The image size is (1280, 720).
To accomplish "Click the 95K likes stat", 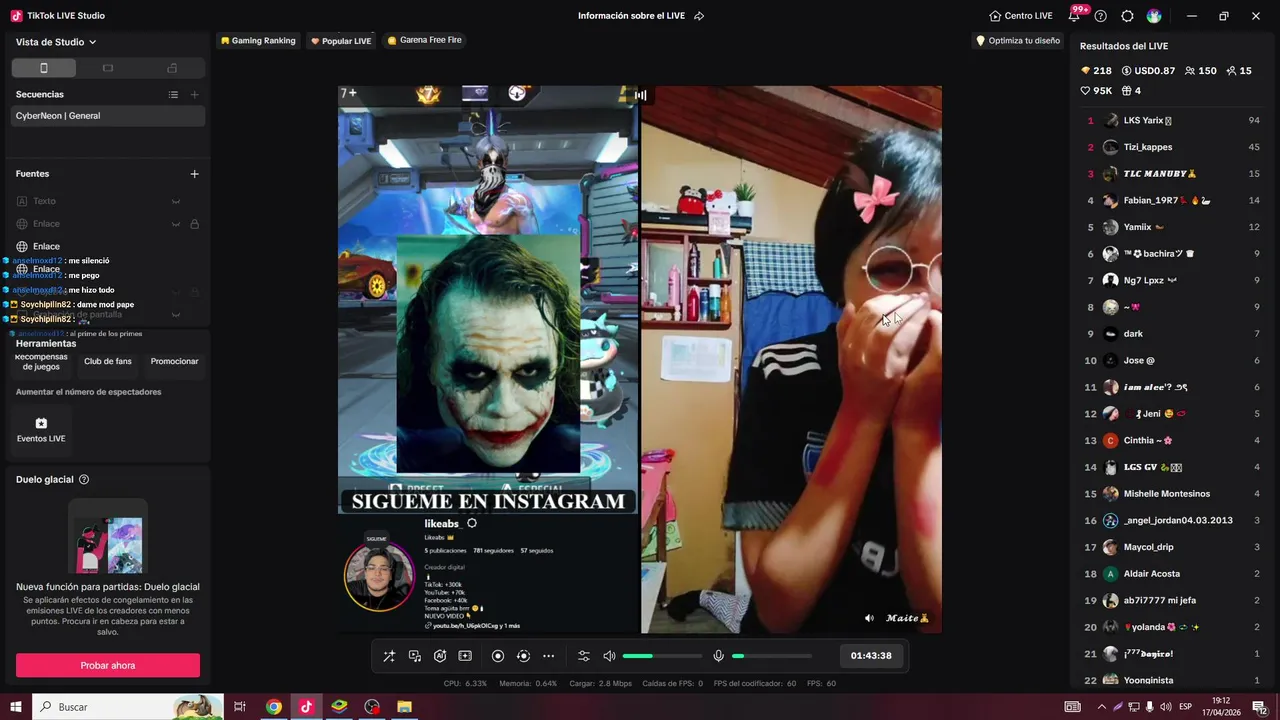I will pyautogui.click(x=1096, y=91).
